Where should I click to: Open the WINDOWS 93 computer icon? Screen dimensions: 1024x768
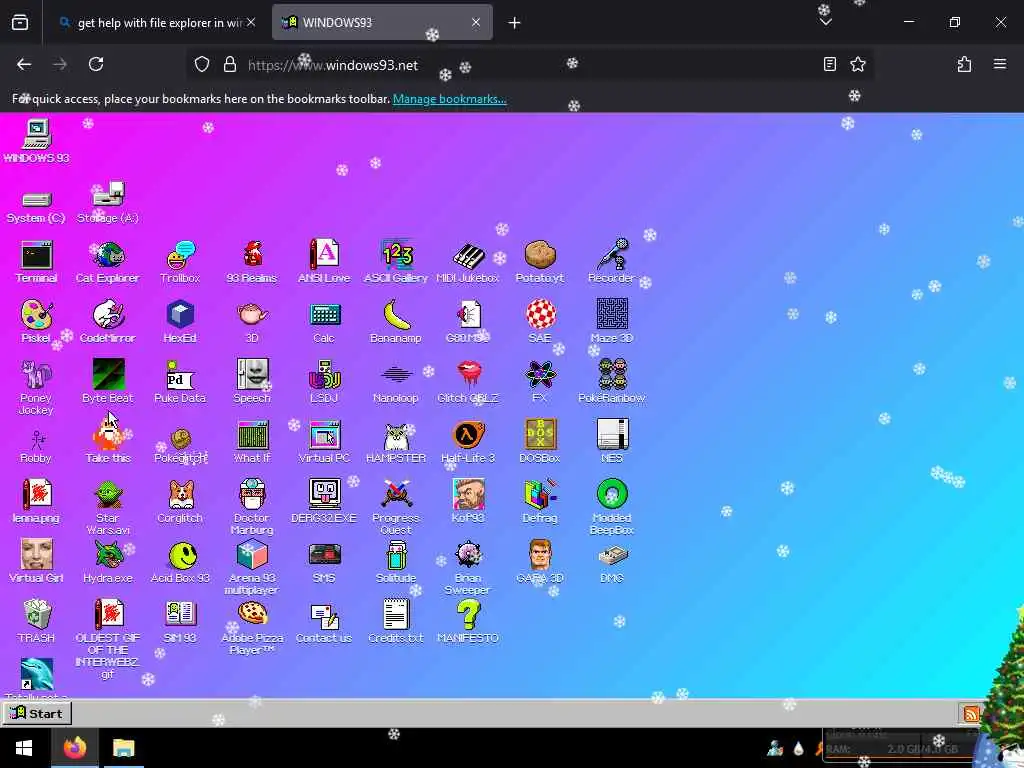point(37,142)
